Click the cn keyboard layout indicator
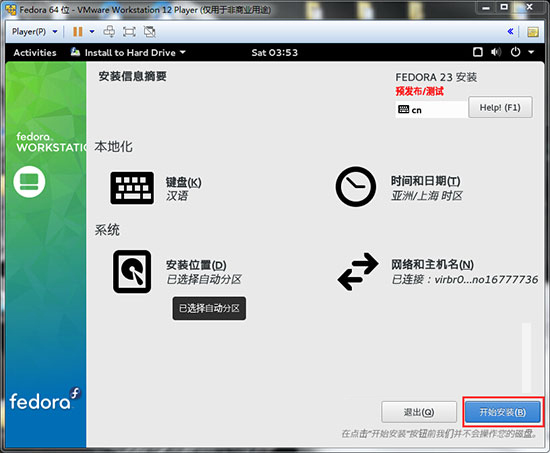The height and width of the screenshot is (453, 550). pyautogui.click(x=431, y=110)
